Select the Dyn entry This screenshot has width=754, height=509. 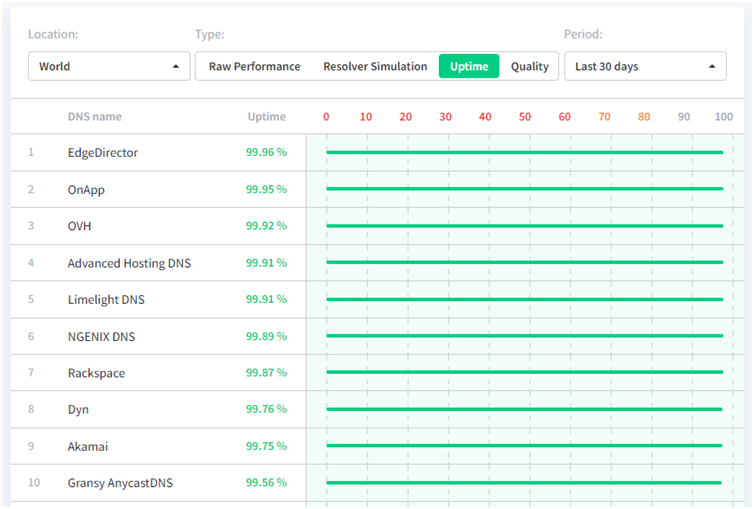[x=78, y=410]
